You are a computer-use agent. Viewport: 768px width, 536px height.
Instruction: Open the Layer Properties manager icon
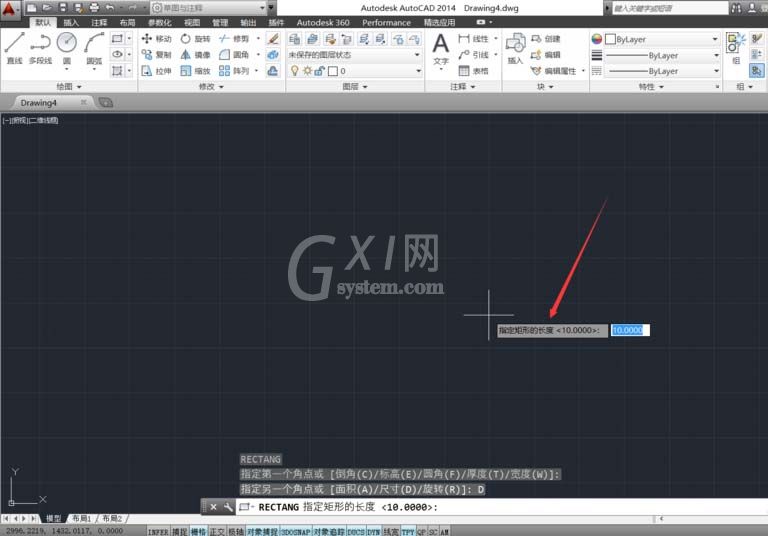point(294,39)
